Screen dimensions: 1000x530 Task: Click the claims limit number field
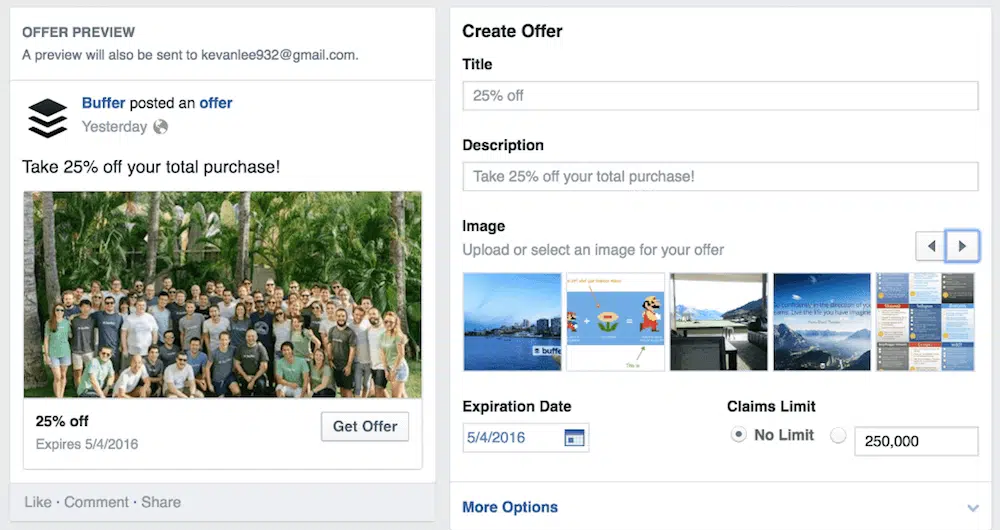click(x=916, y=441)
